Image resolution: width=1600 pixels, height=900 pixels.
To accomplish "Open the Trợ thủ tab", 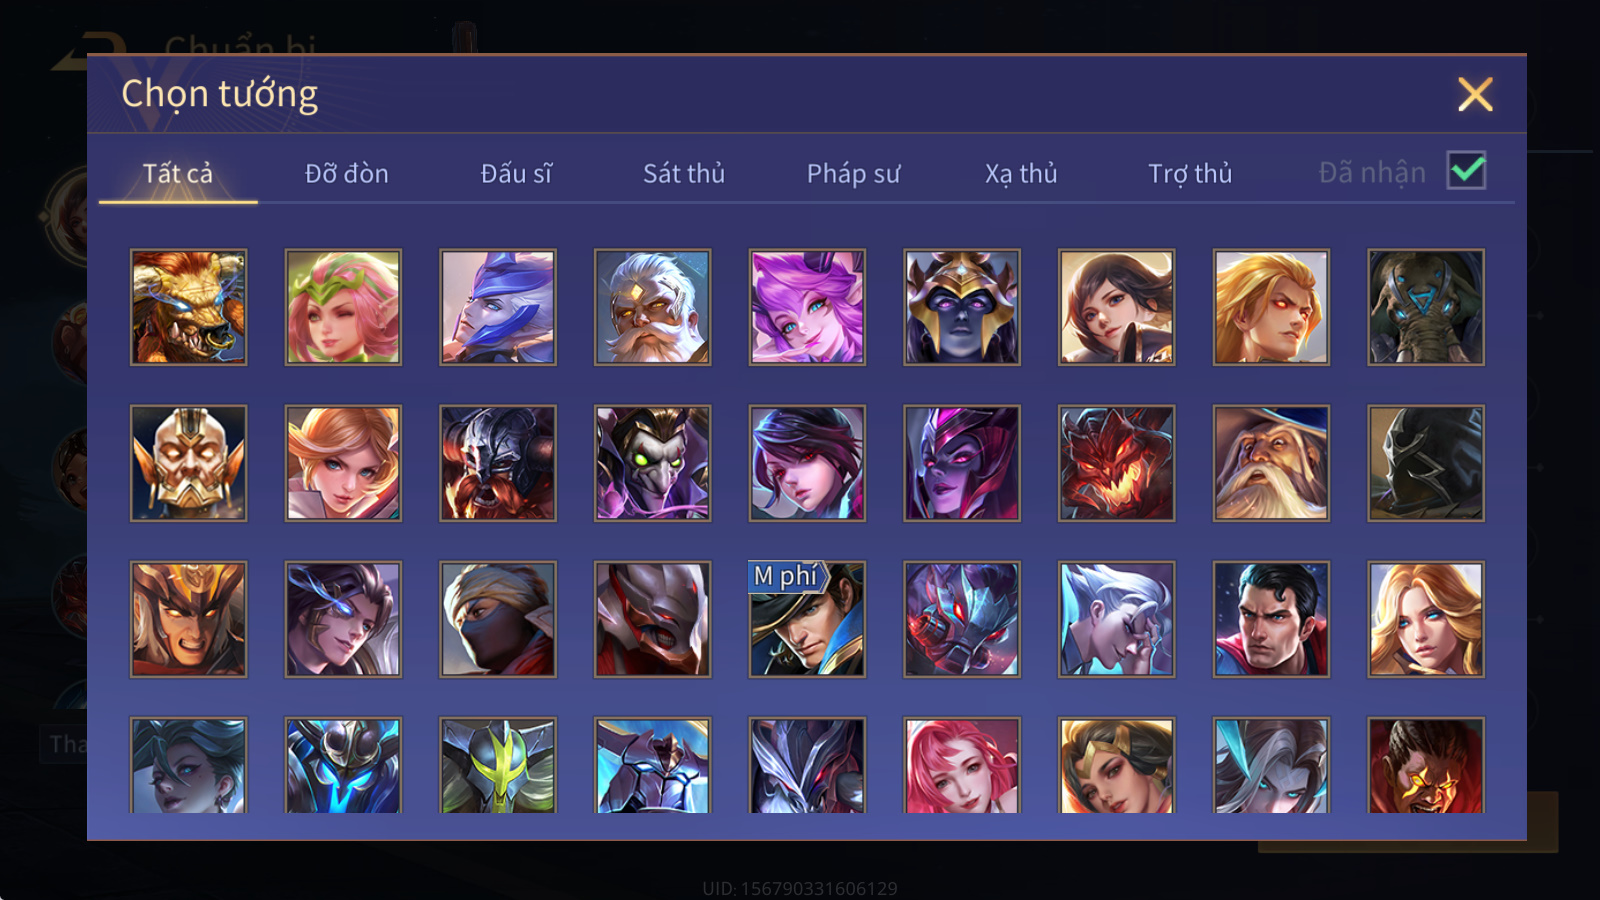I will (x=1190, y=173).
